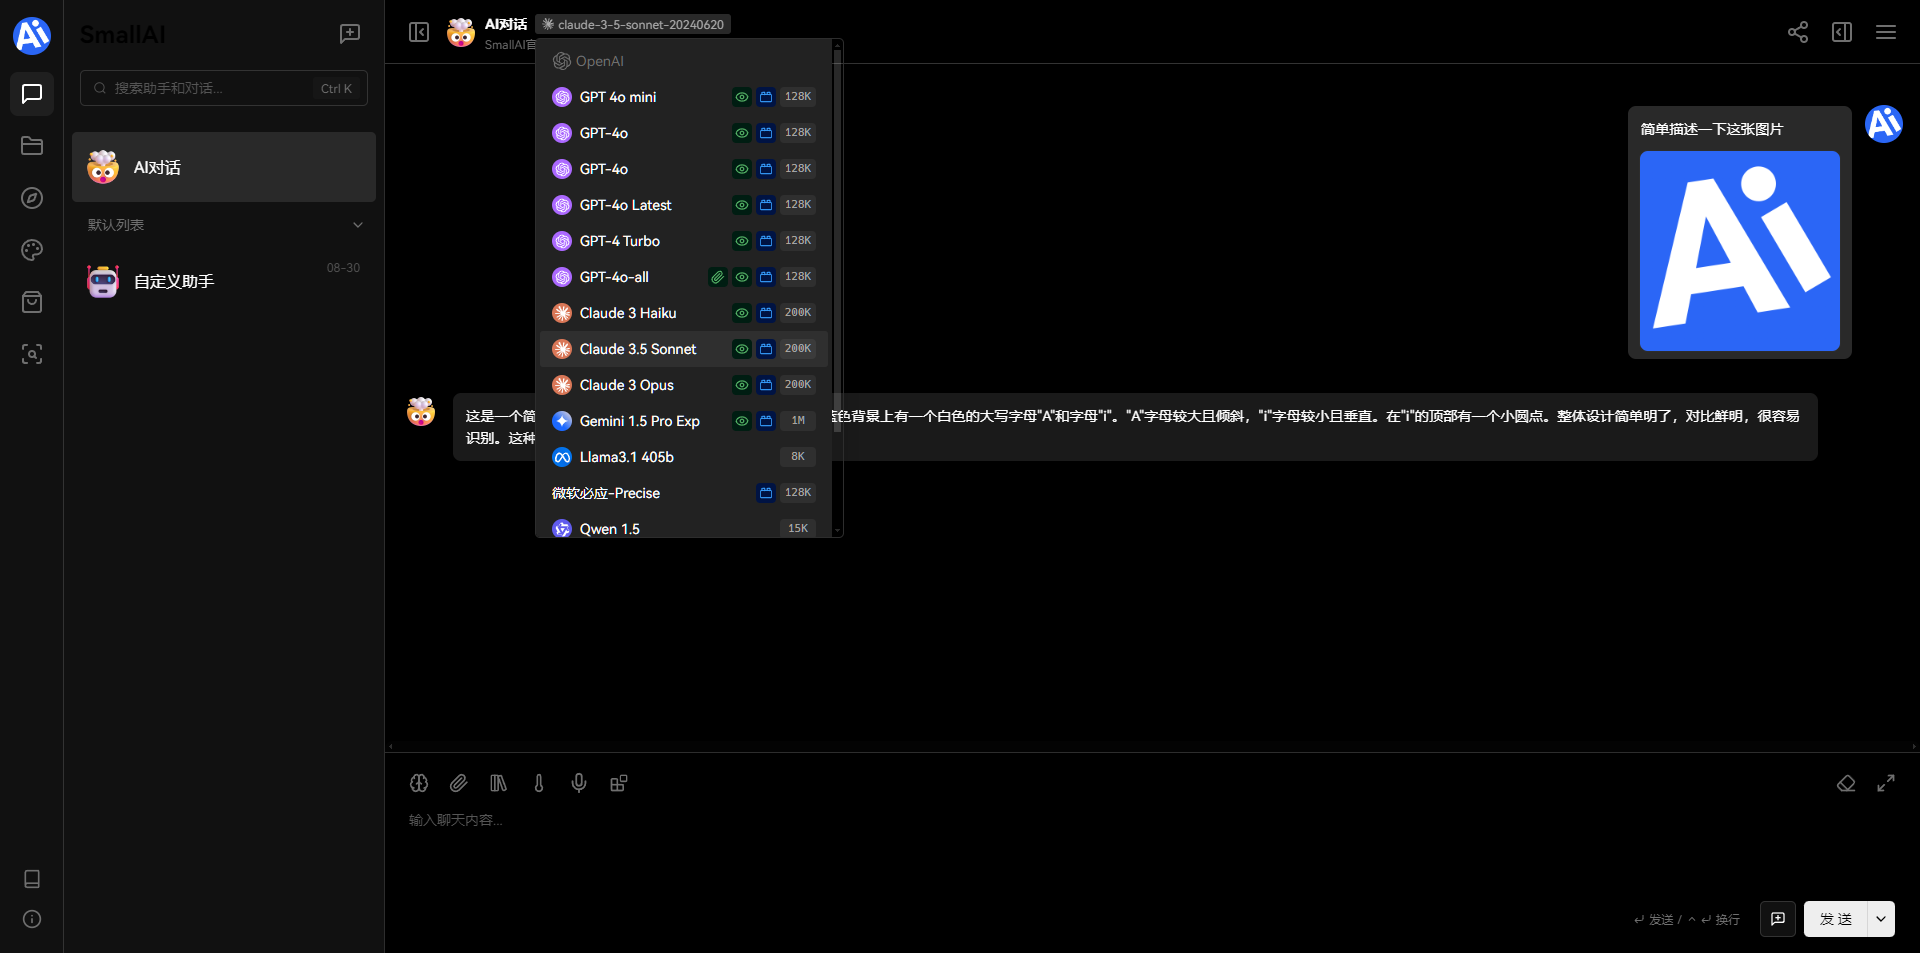1920x953 pixels.
Task: Click vision eye icon on GPT-4o Latest
Action: (x=742, y=205)
